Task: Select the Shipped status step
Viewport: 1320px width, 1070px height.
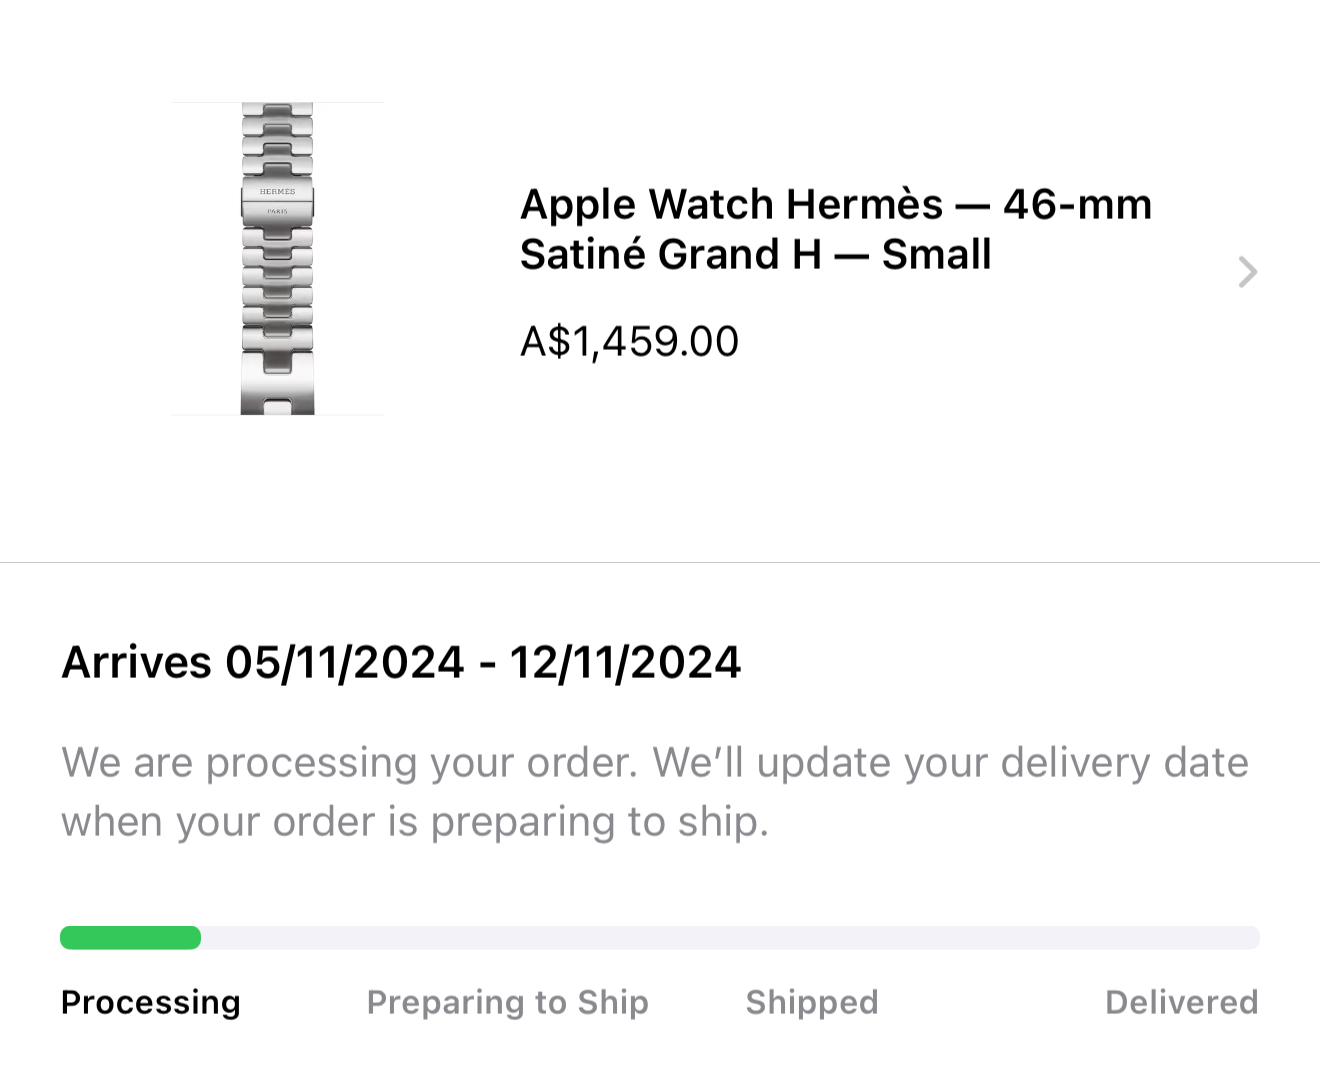Action: pos(811,1002)
